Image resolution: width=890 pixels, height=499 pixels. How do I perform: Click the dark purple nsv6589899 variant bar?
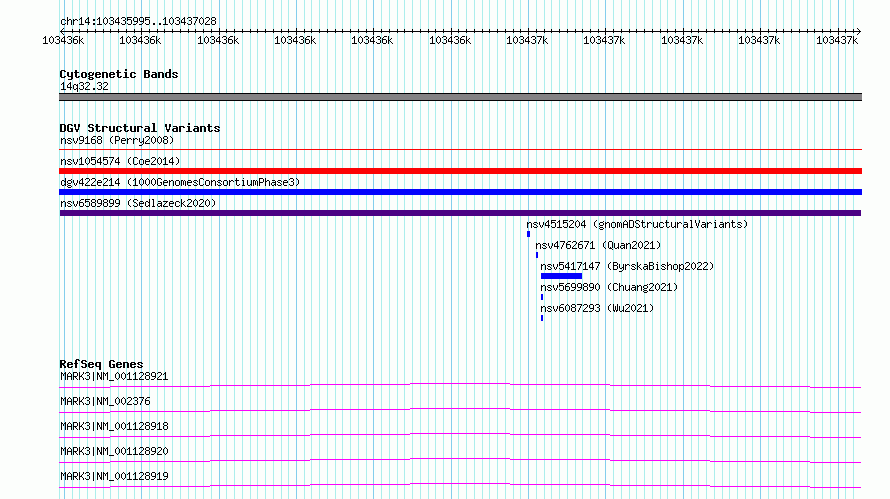pos(460,213)
